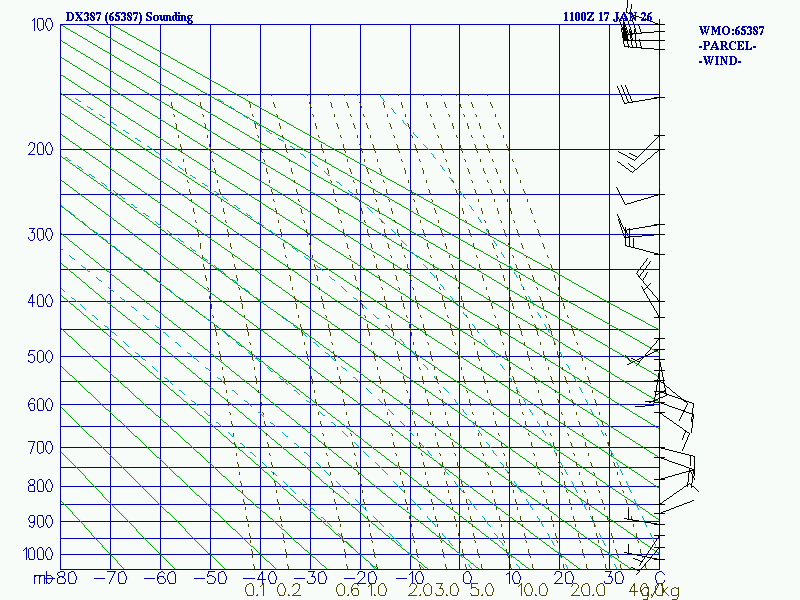Viewport: 800px width, 600px height.
Task: Pick the 700 pressure axis label
Action: click(40, 447)
